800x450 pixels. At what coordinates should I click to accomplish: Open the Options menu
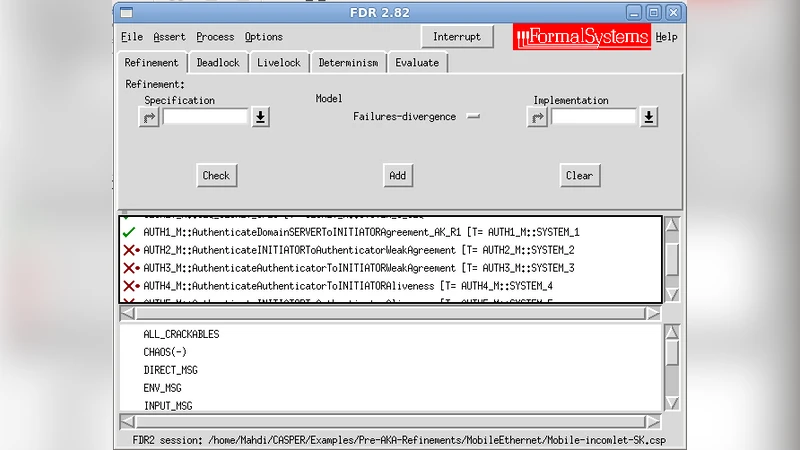tap(263, 37)
